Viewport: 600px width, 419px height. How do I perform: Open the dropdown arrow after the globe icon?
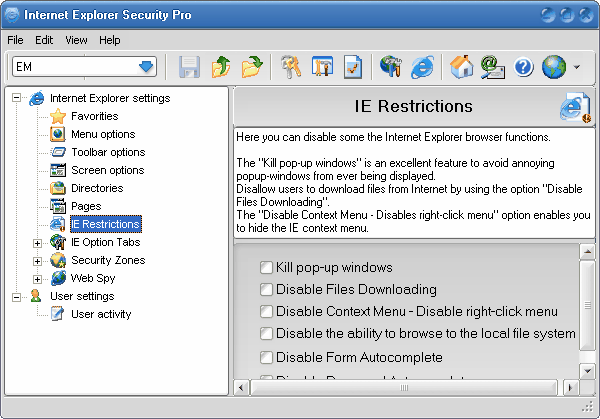577,67
